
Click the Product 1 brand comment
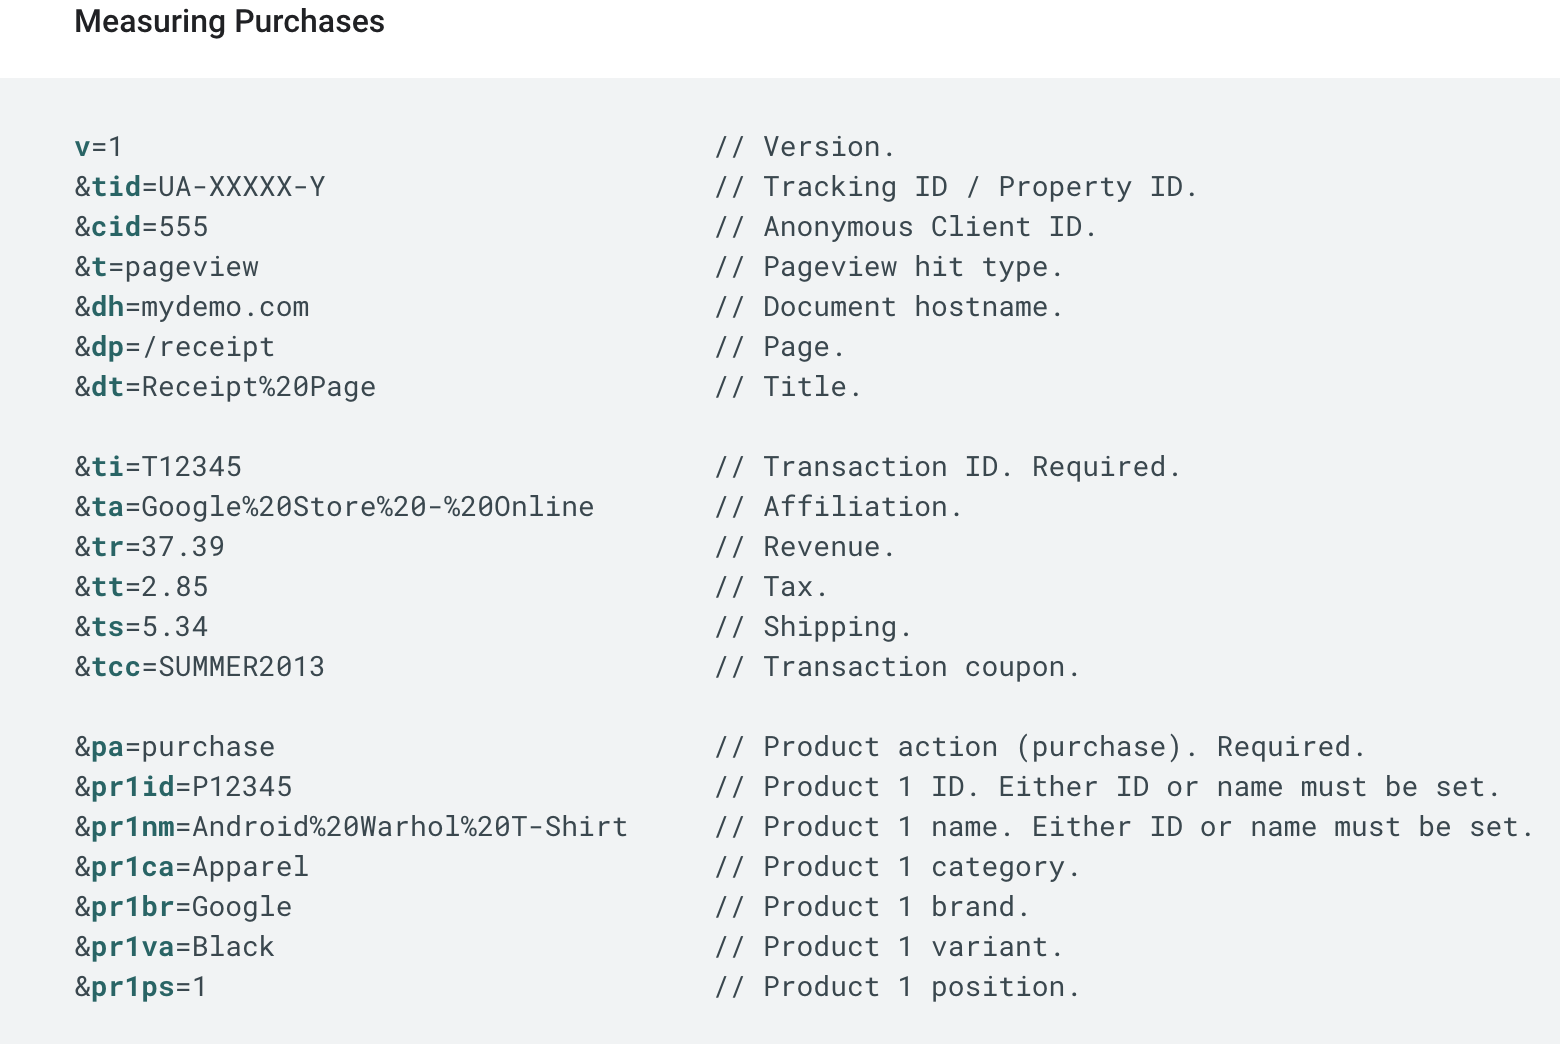click(x=872, y=907)
